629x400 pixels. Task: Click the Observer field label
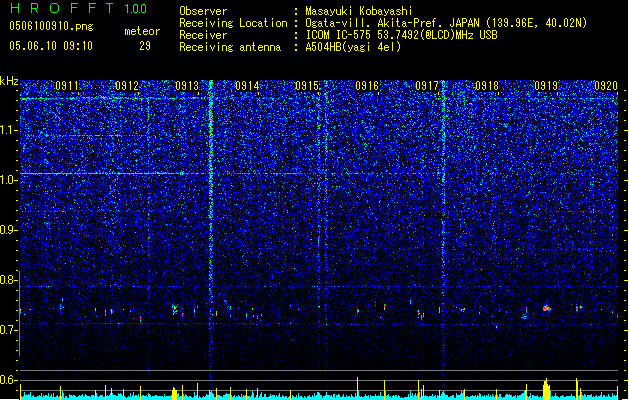point(203,11)
